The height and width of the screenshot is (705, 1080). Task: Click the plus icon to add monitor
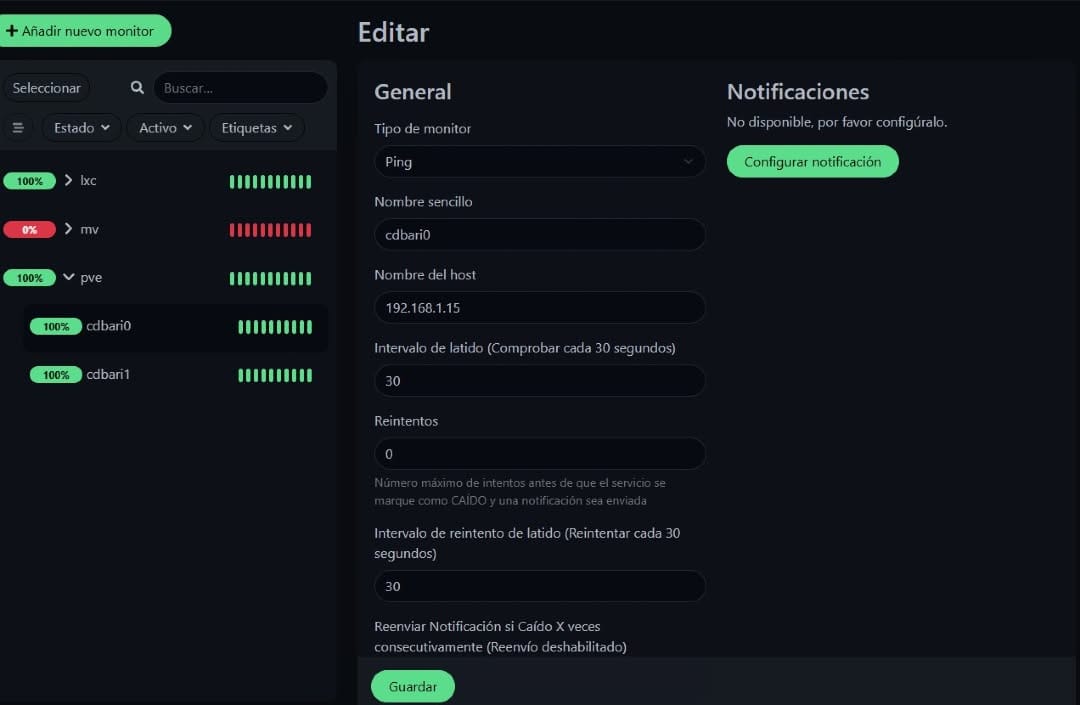tap(12, 31)
